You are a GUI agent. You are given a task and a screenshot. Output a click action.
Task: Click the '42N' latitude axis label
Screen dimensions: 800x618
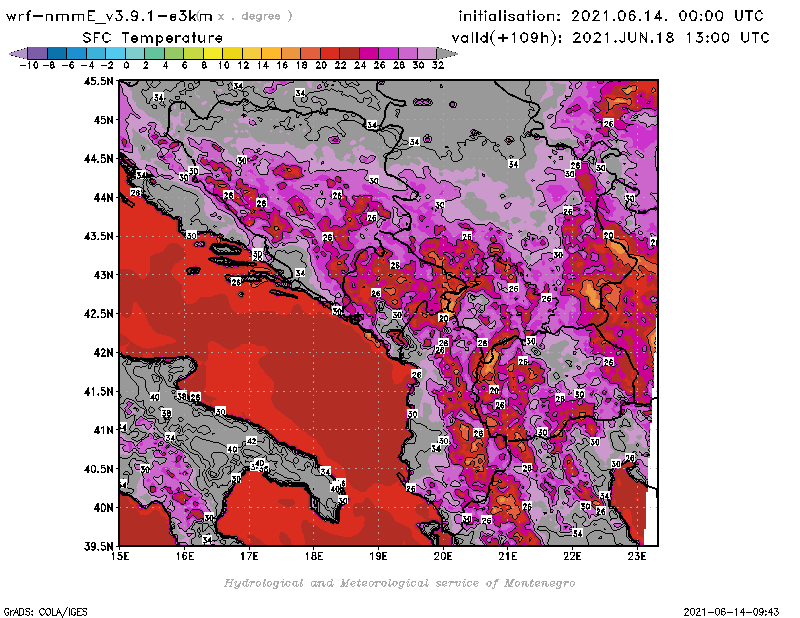pyautogui.click(x=104, y=353)
